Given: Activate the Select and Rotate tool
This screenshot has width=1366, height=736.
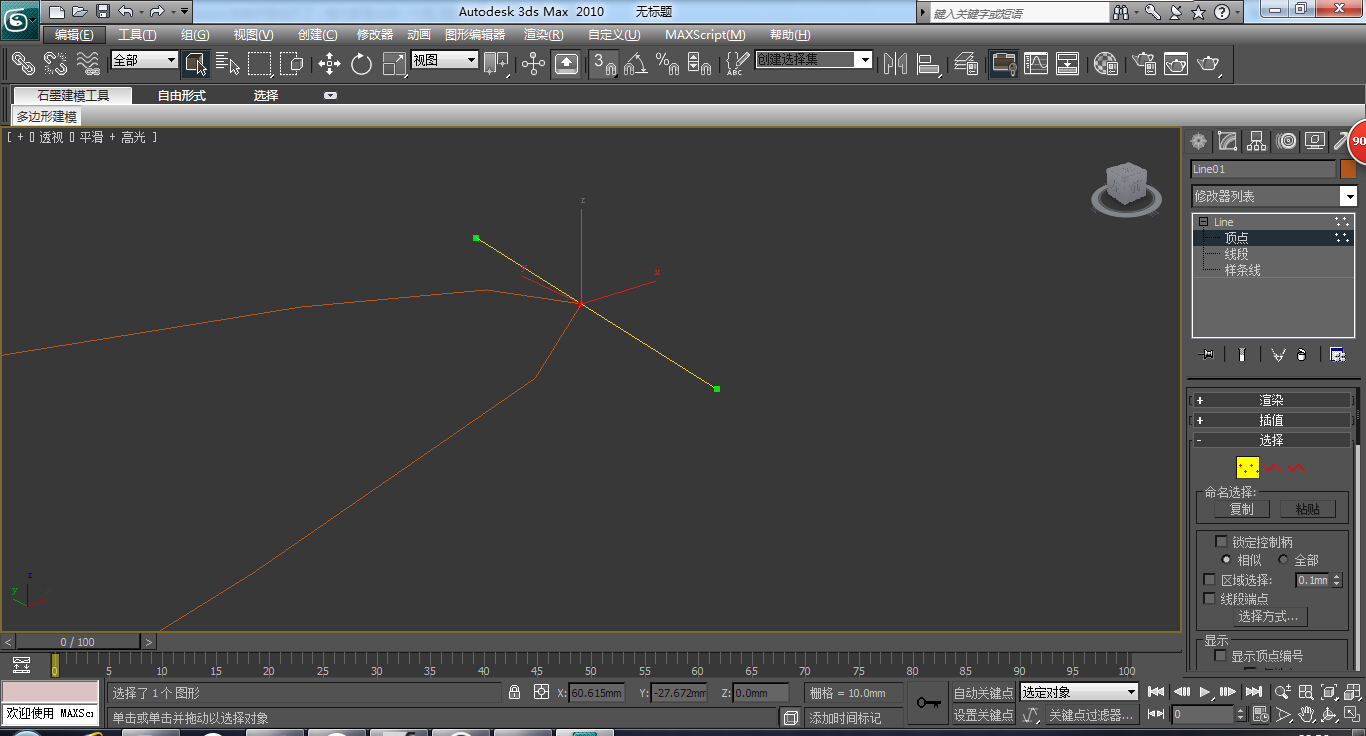Looking at the screenshot, I should [362, 64].
